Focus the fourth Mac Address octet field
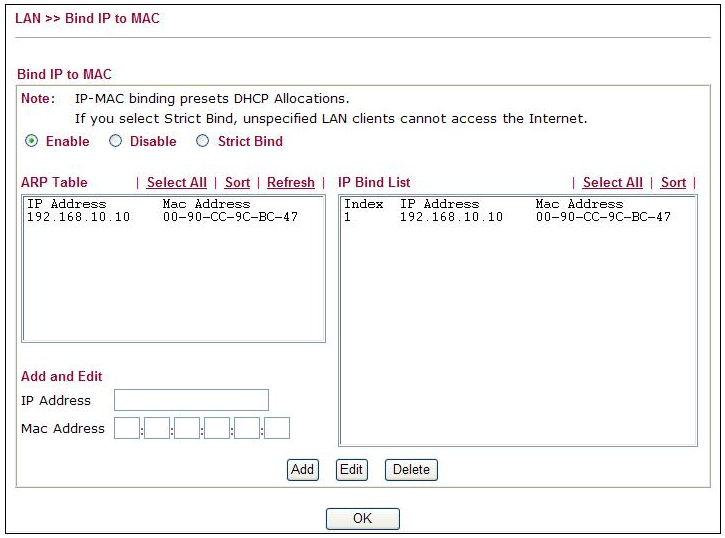The width and height of the screenshot is (725, 538). 217,429
